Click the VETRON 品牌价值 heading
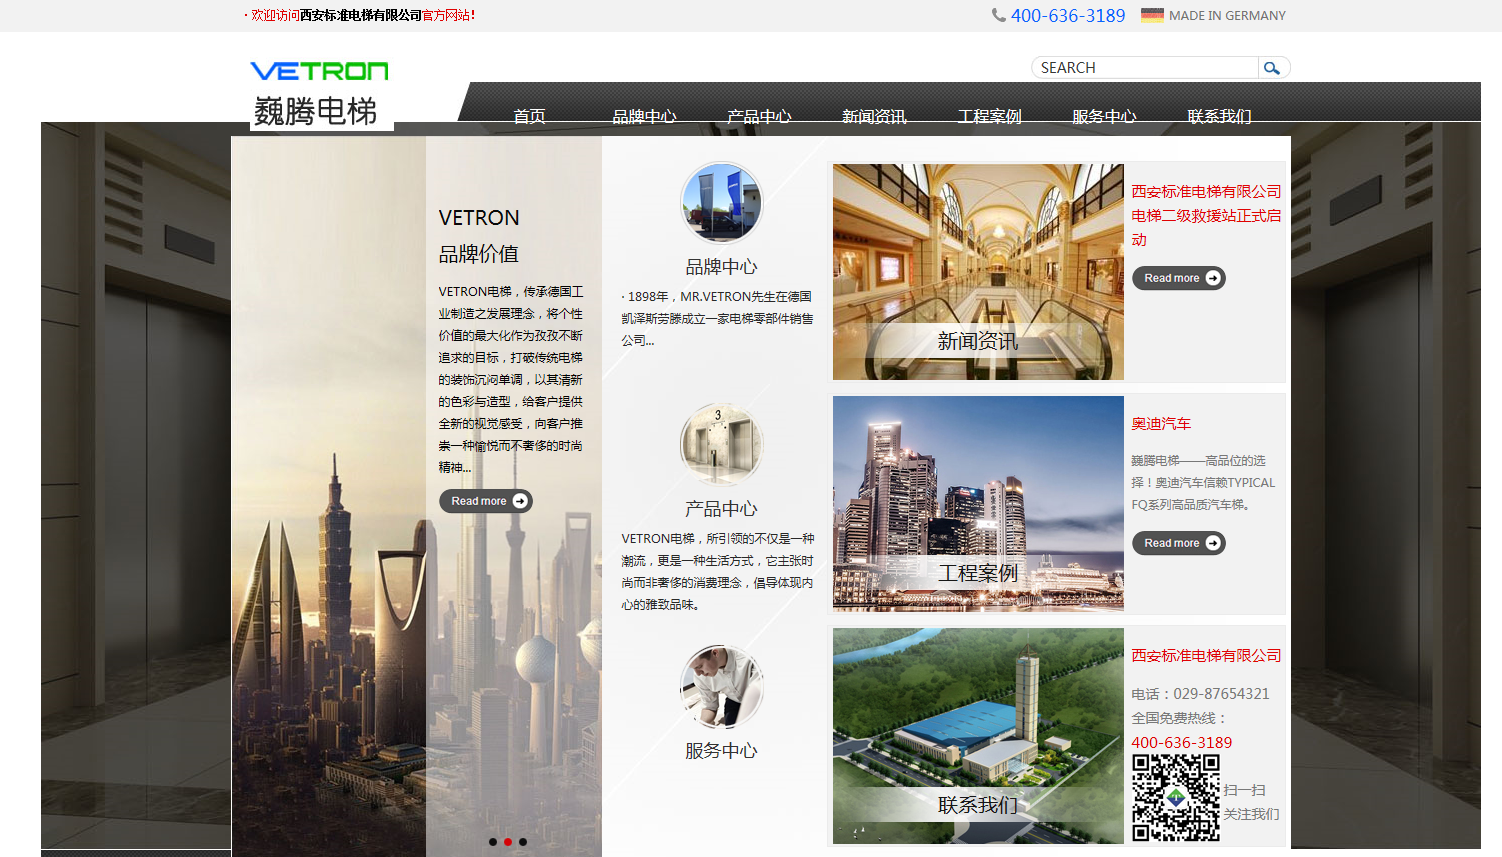Viewport: 1502px width, 857px height. click(479, 236)
